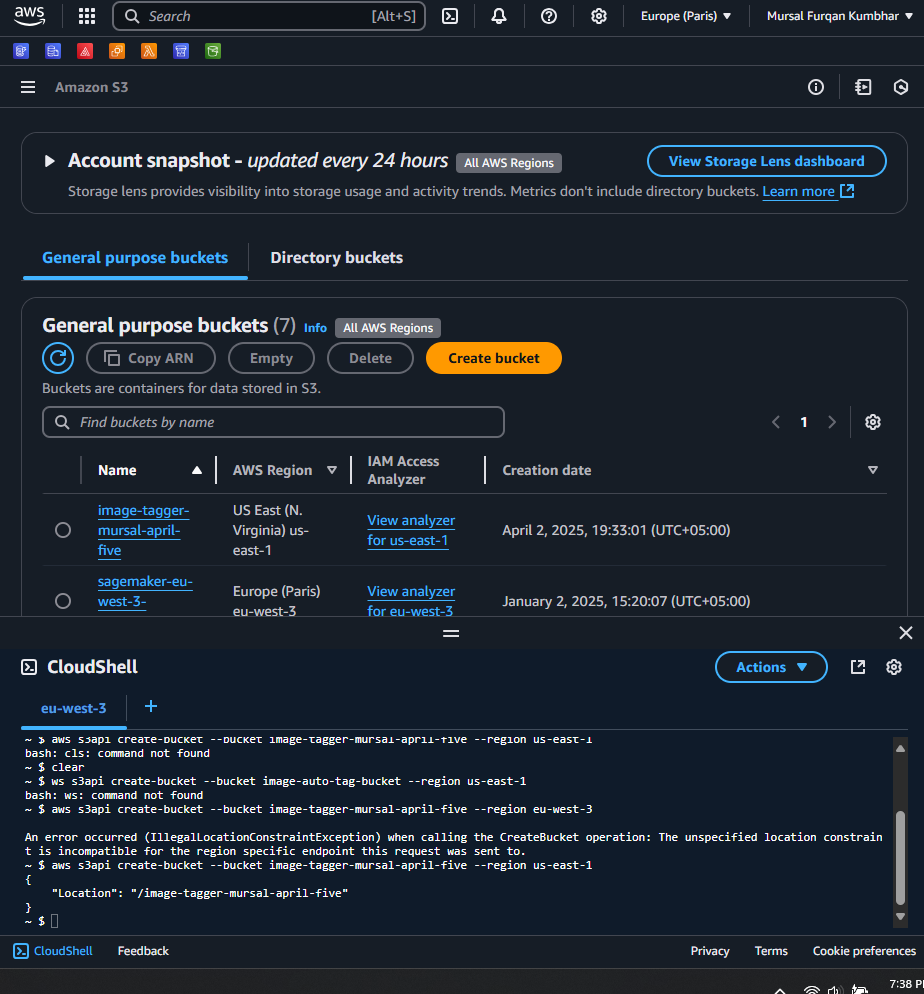Sort buckets by AWS Region column arrow

332,470
